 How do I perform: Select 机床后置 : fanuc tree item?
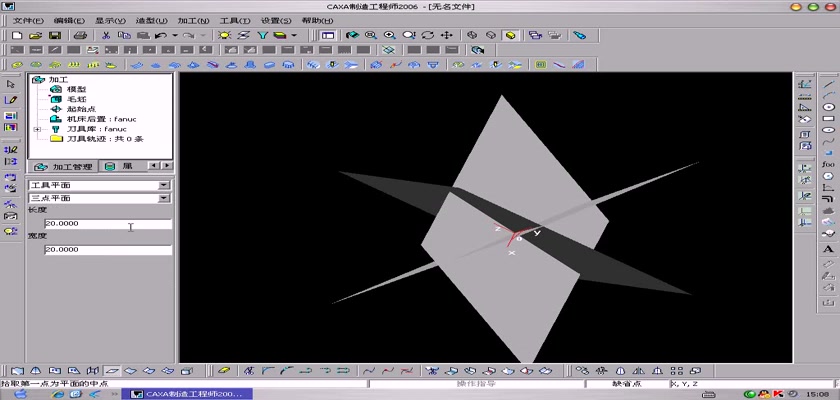(x=101, y=119)
